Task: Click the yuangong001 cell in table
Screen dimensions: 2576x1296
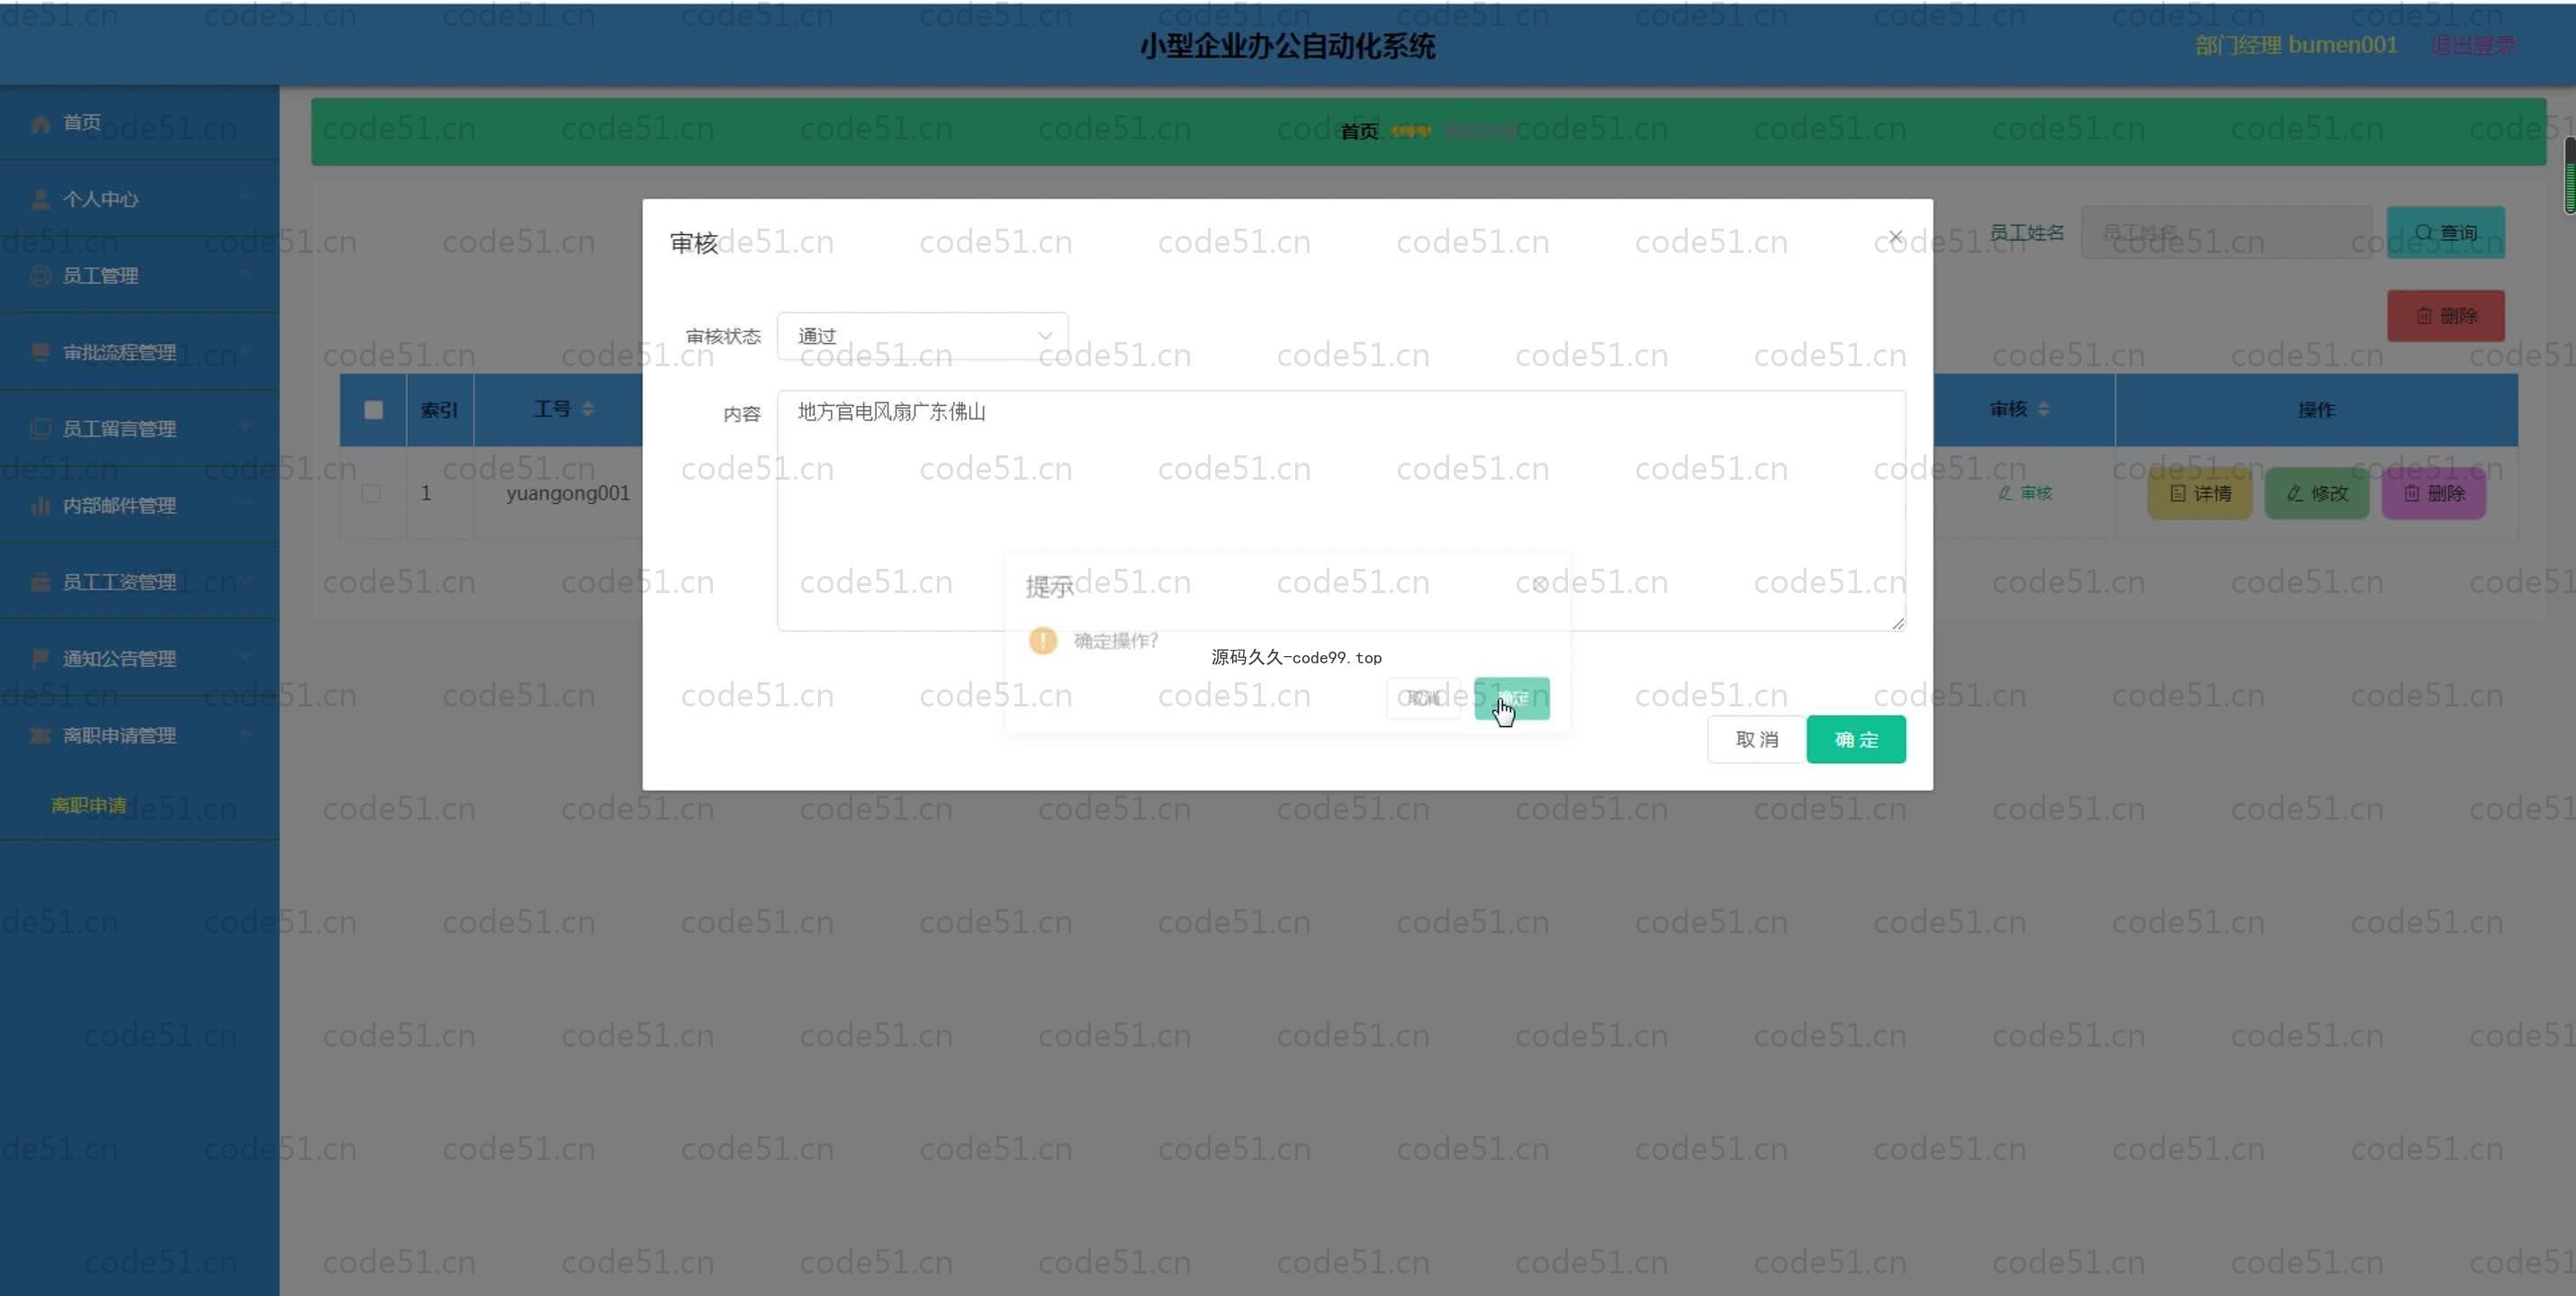Action: [x=568, y=493]
